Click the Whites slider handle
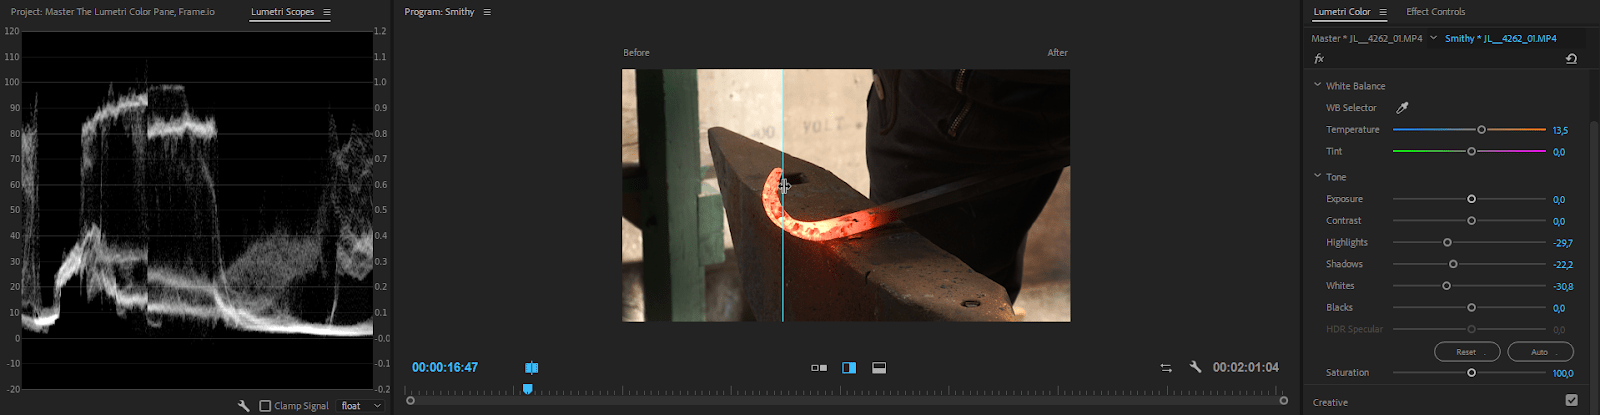This screenshot has width=1600, height=415. coord(1446,286)
